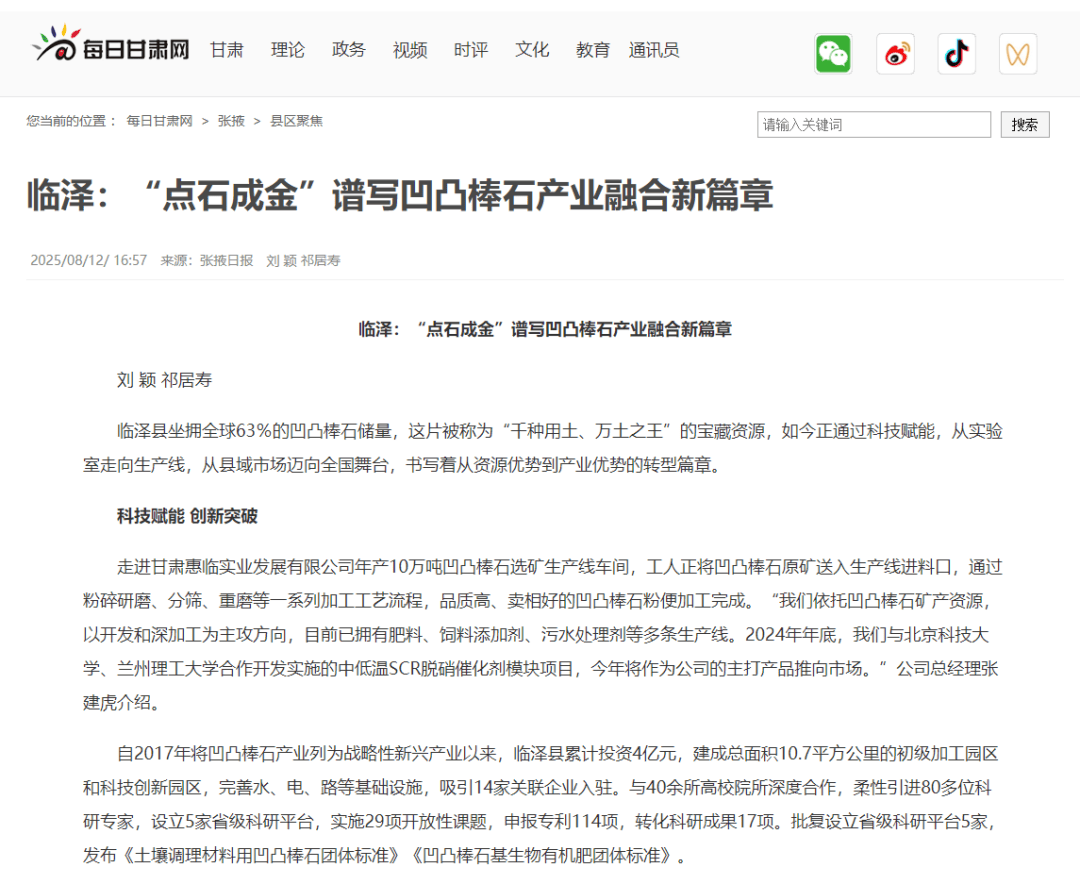The height and width of the screenshot is (884, 1080).
Task: Open the 甘肃 navigation menu item
Action: pos(227,50)
